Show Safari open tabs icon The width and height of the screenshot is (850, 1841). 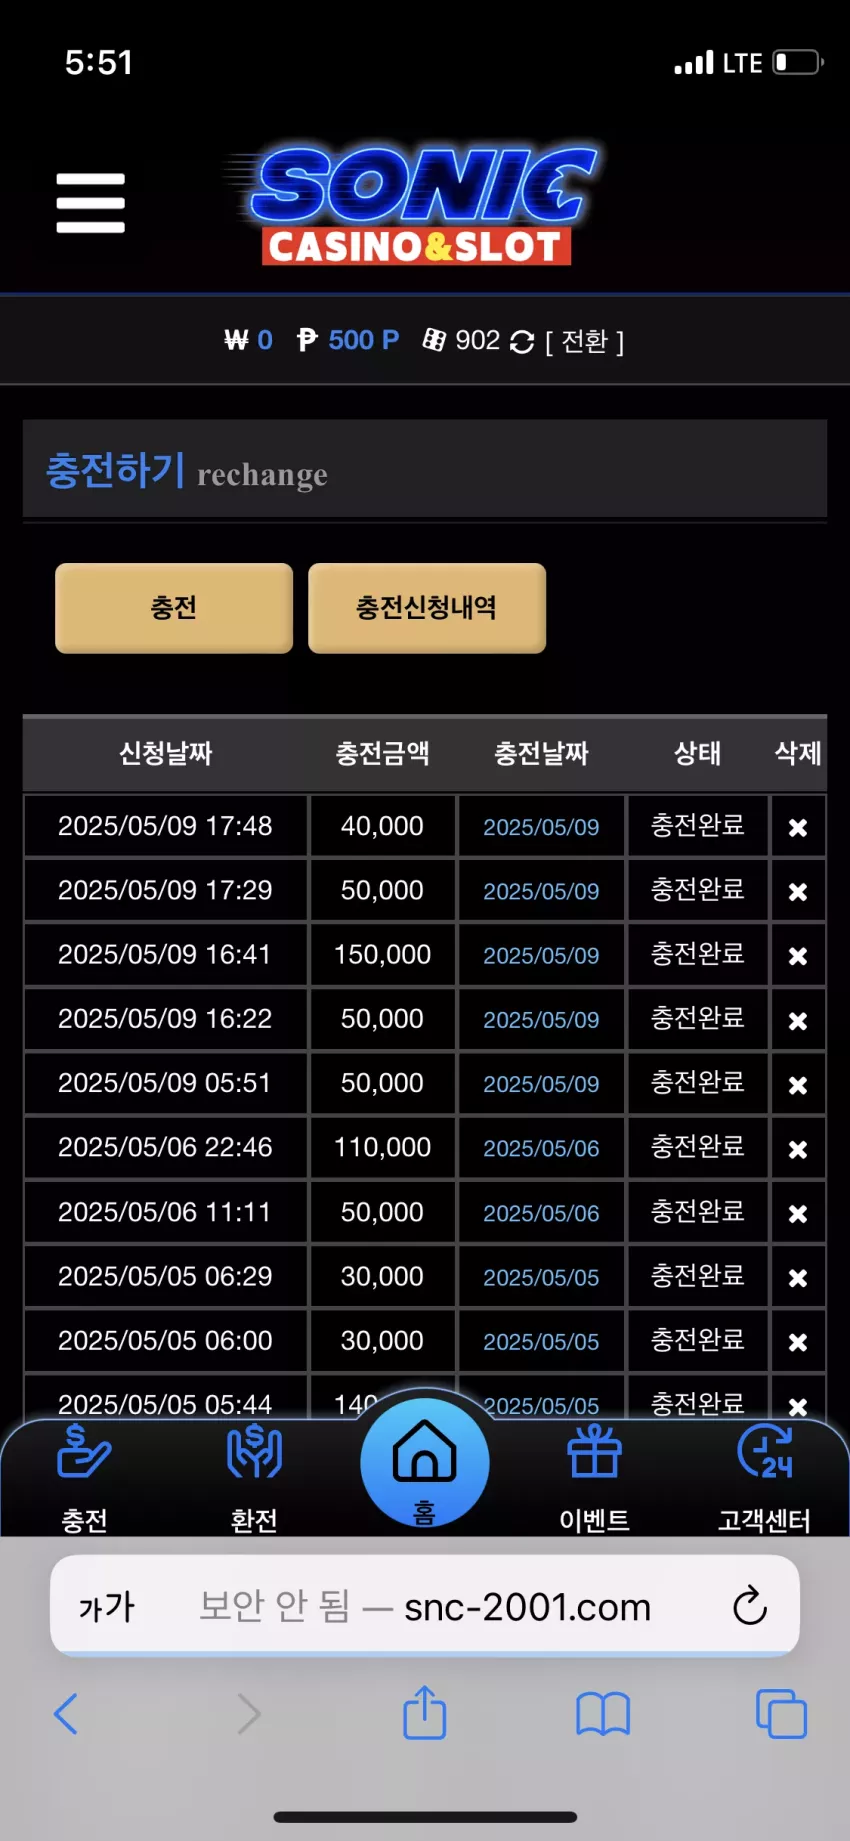pyautogui.click(x=781, y=1714)
